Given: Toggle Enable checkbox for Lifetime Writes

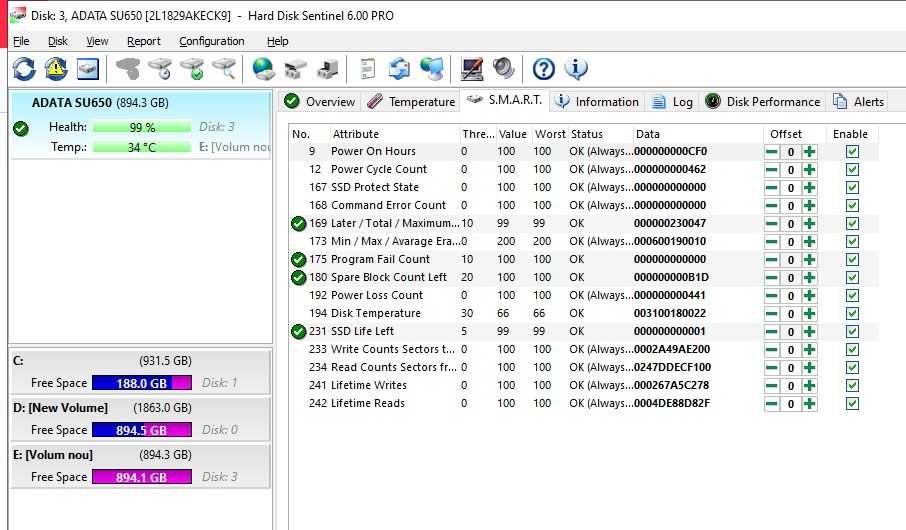Looking at the screenshot, I should 852,386.
